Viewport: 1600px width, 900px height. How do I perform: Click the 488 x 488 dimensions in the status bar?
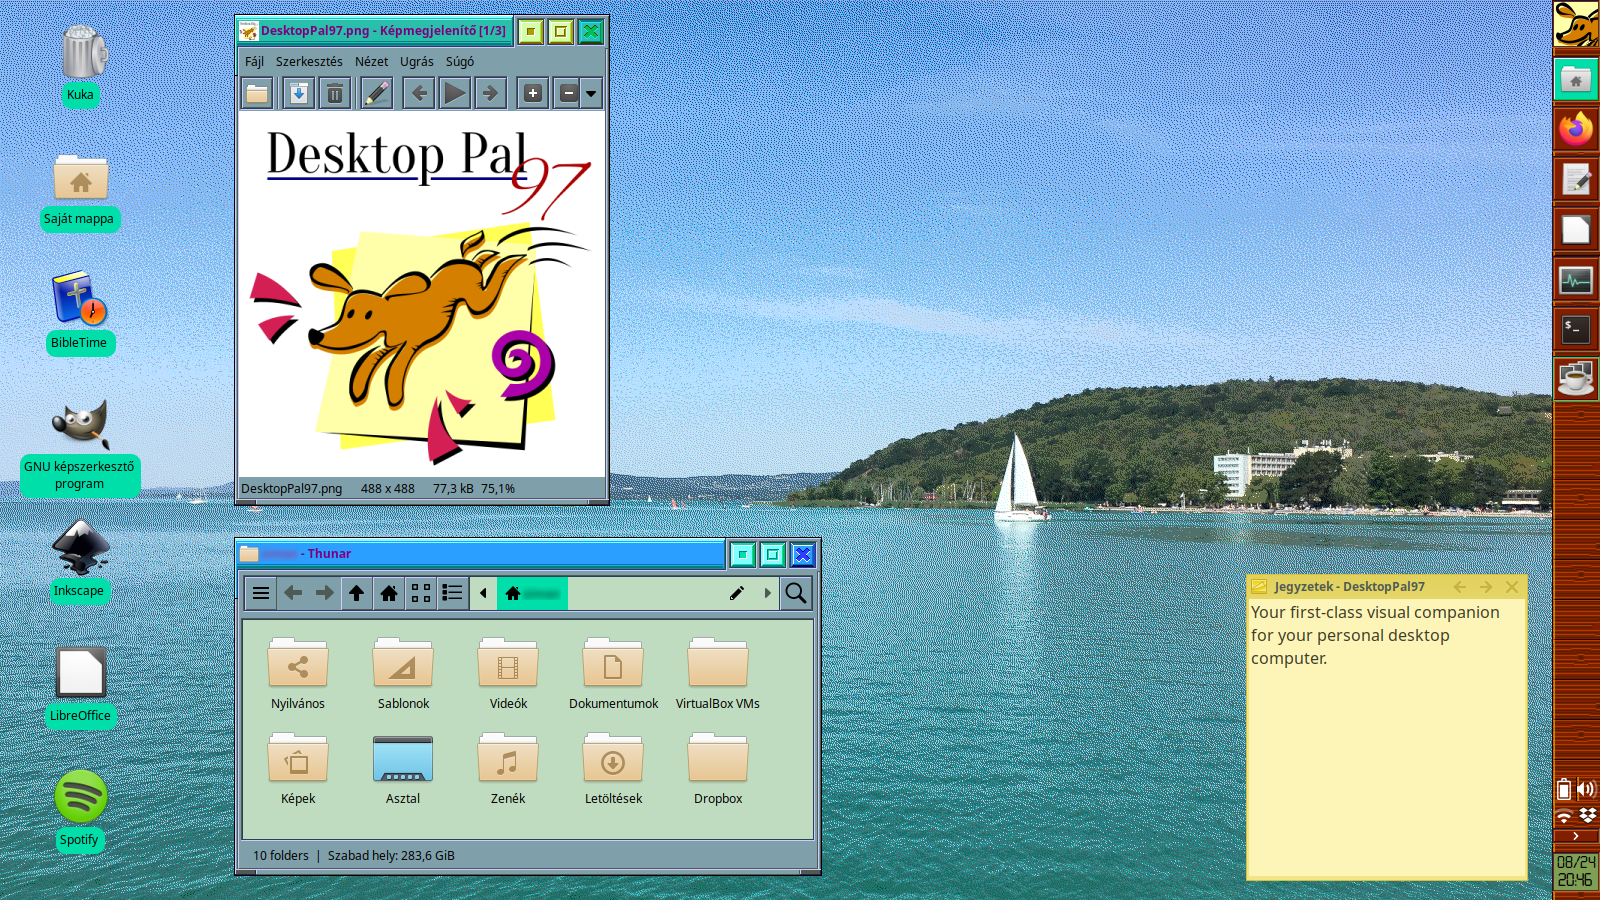coord(388,489)
